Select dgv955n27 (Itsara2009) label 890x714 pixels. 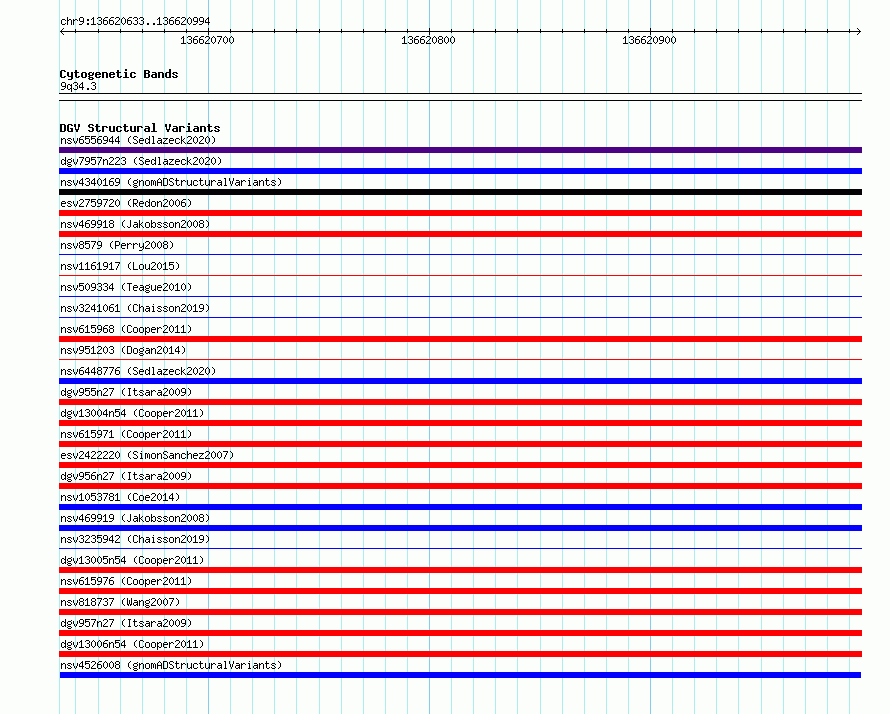point(126,392)
